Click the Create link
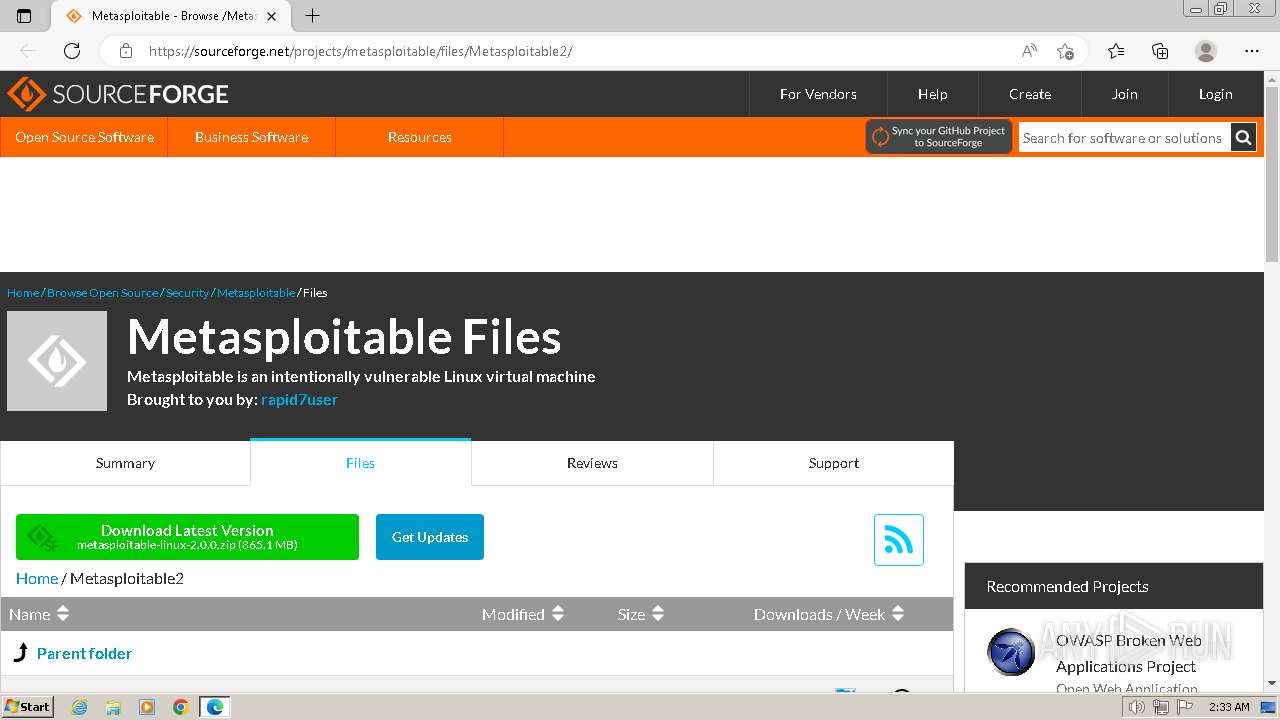 (1030, 94)
